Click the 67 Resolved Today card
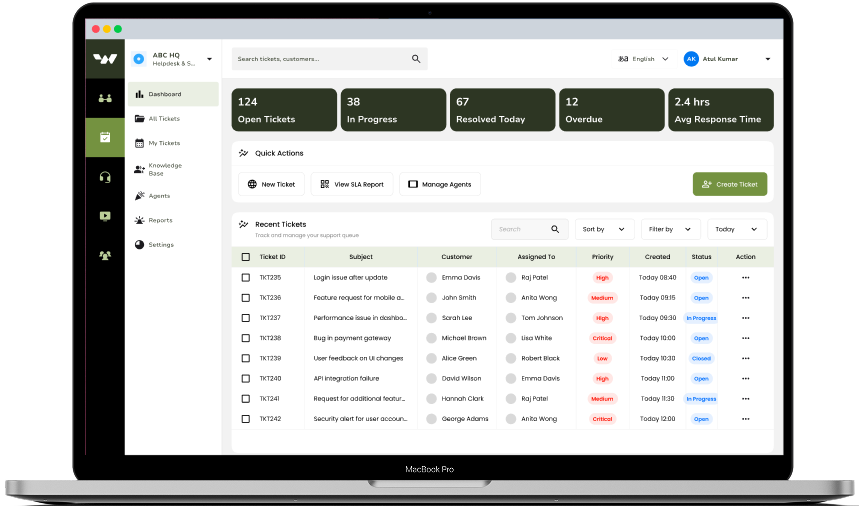 tap(502, 110)
